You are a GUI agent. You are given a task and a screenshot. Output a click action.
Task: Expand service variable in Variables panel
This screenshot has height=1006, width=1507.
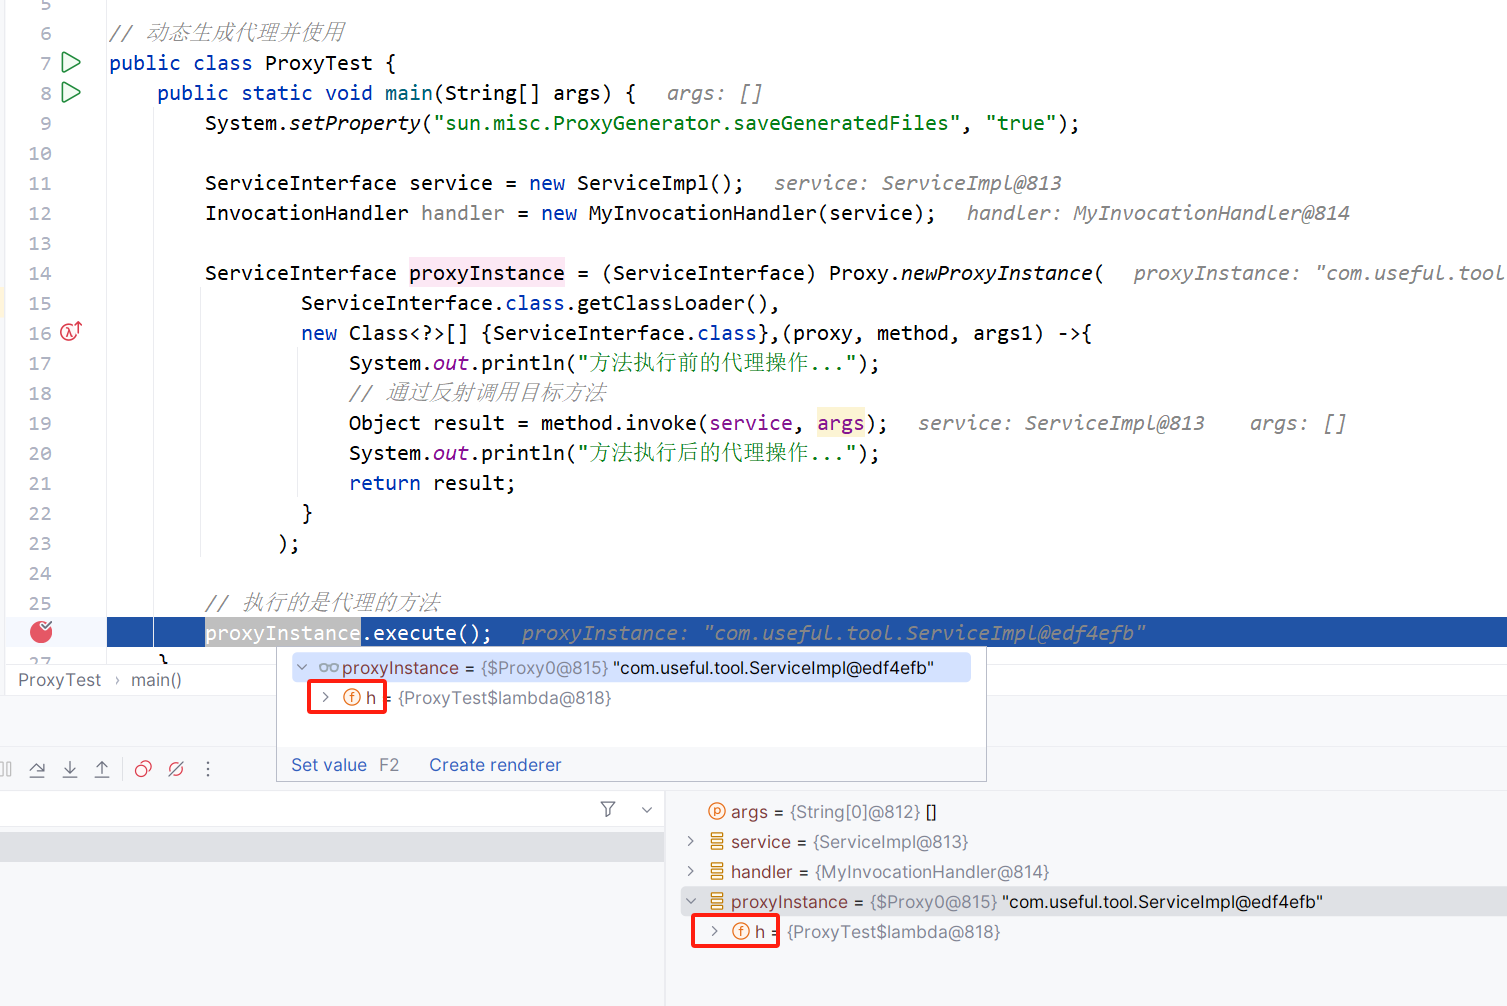(x=690, y=841)
